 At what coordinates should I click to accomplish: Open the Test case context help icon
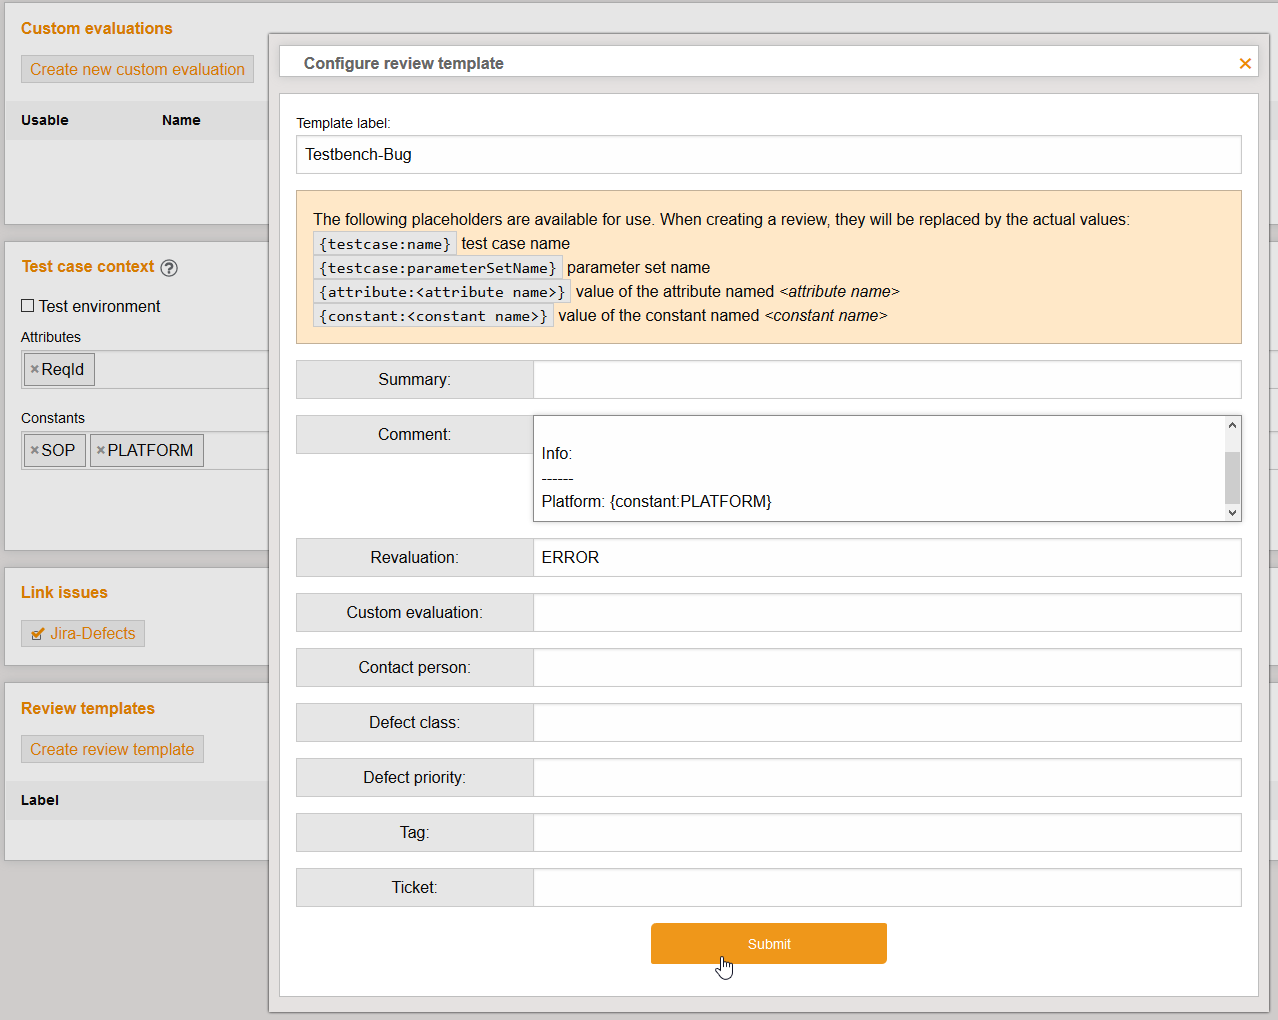pos(169,268)
